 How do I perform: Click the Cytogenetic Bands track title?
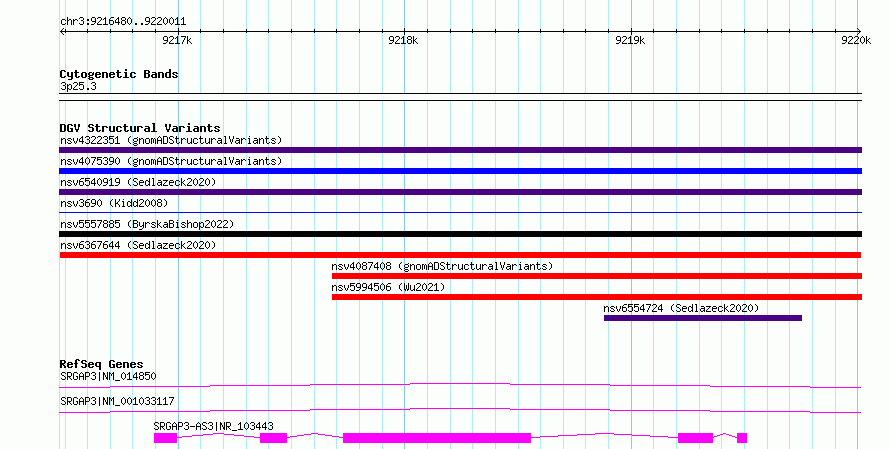pyautogui.click(x=119, y=74)
